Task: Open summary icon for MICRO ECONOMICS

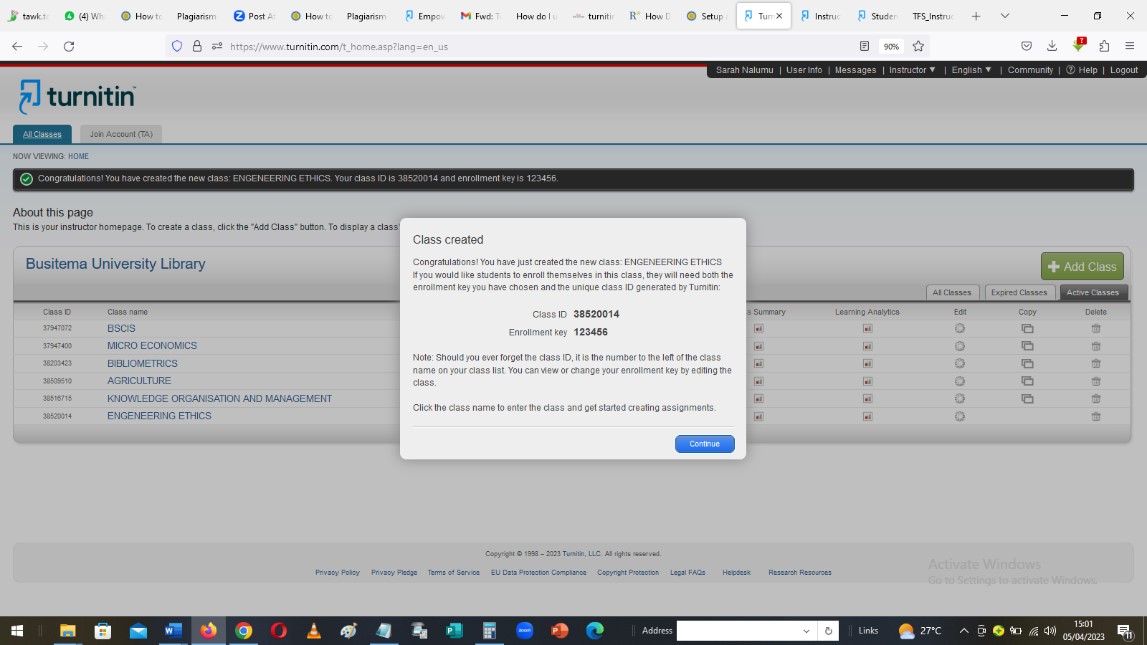Action: click(759, 346)
